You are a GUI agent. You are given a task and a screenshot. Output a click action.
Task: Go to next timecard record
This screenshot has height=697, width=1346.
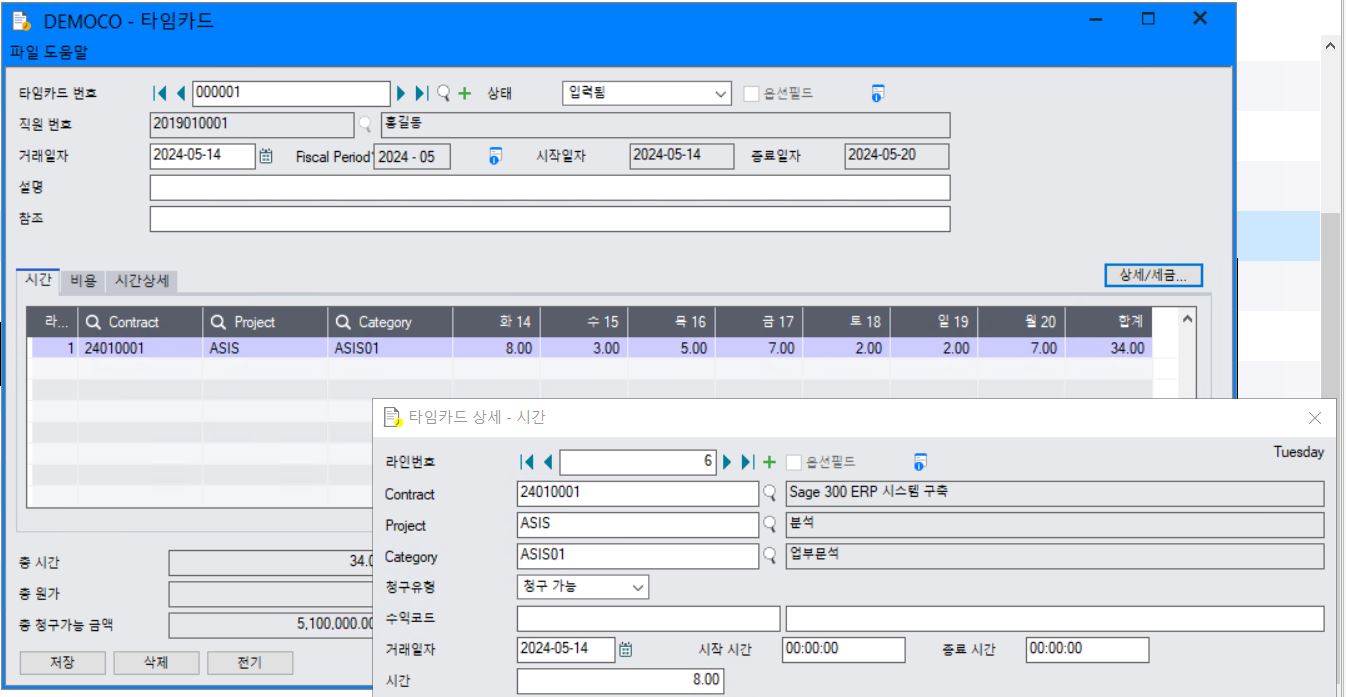(x=401, y=93)
